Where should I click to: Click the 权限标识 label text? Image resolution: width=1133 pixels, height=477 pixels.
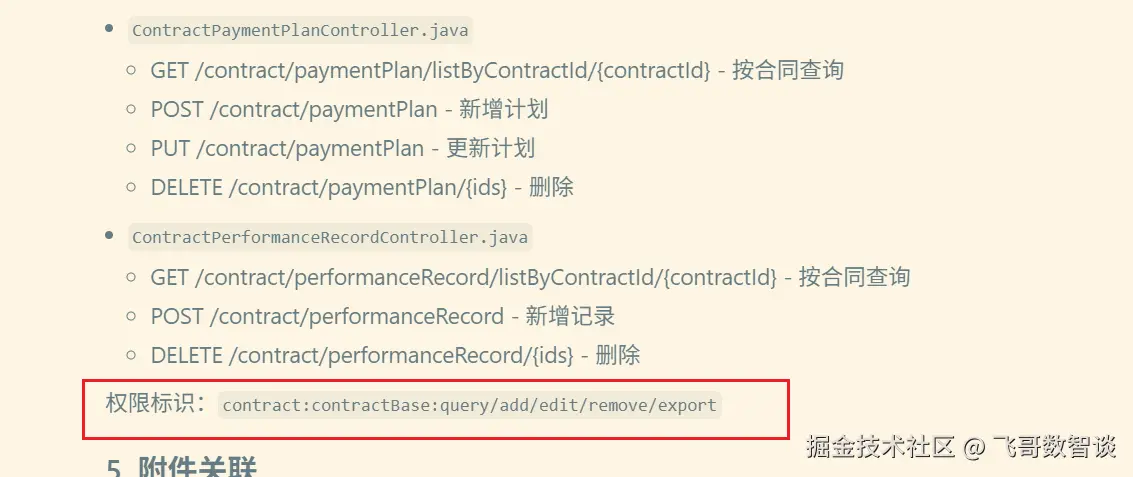pos(155,404)
